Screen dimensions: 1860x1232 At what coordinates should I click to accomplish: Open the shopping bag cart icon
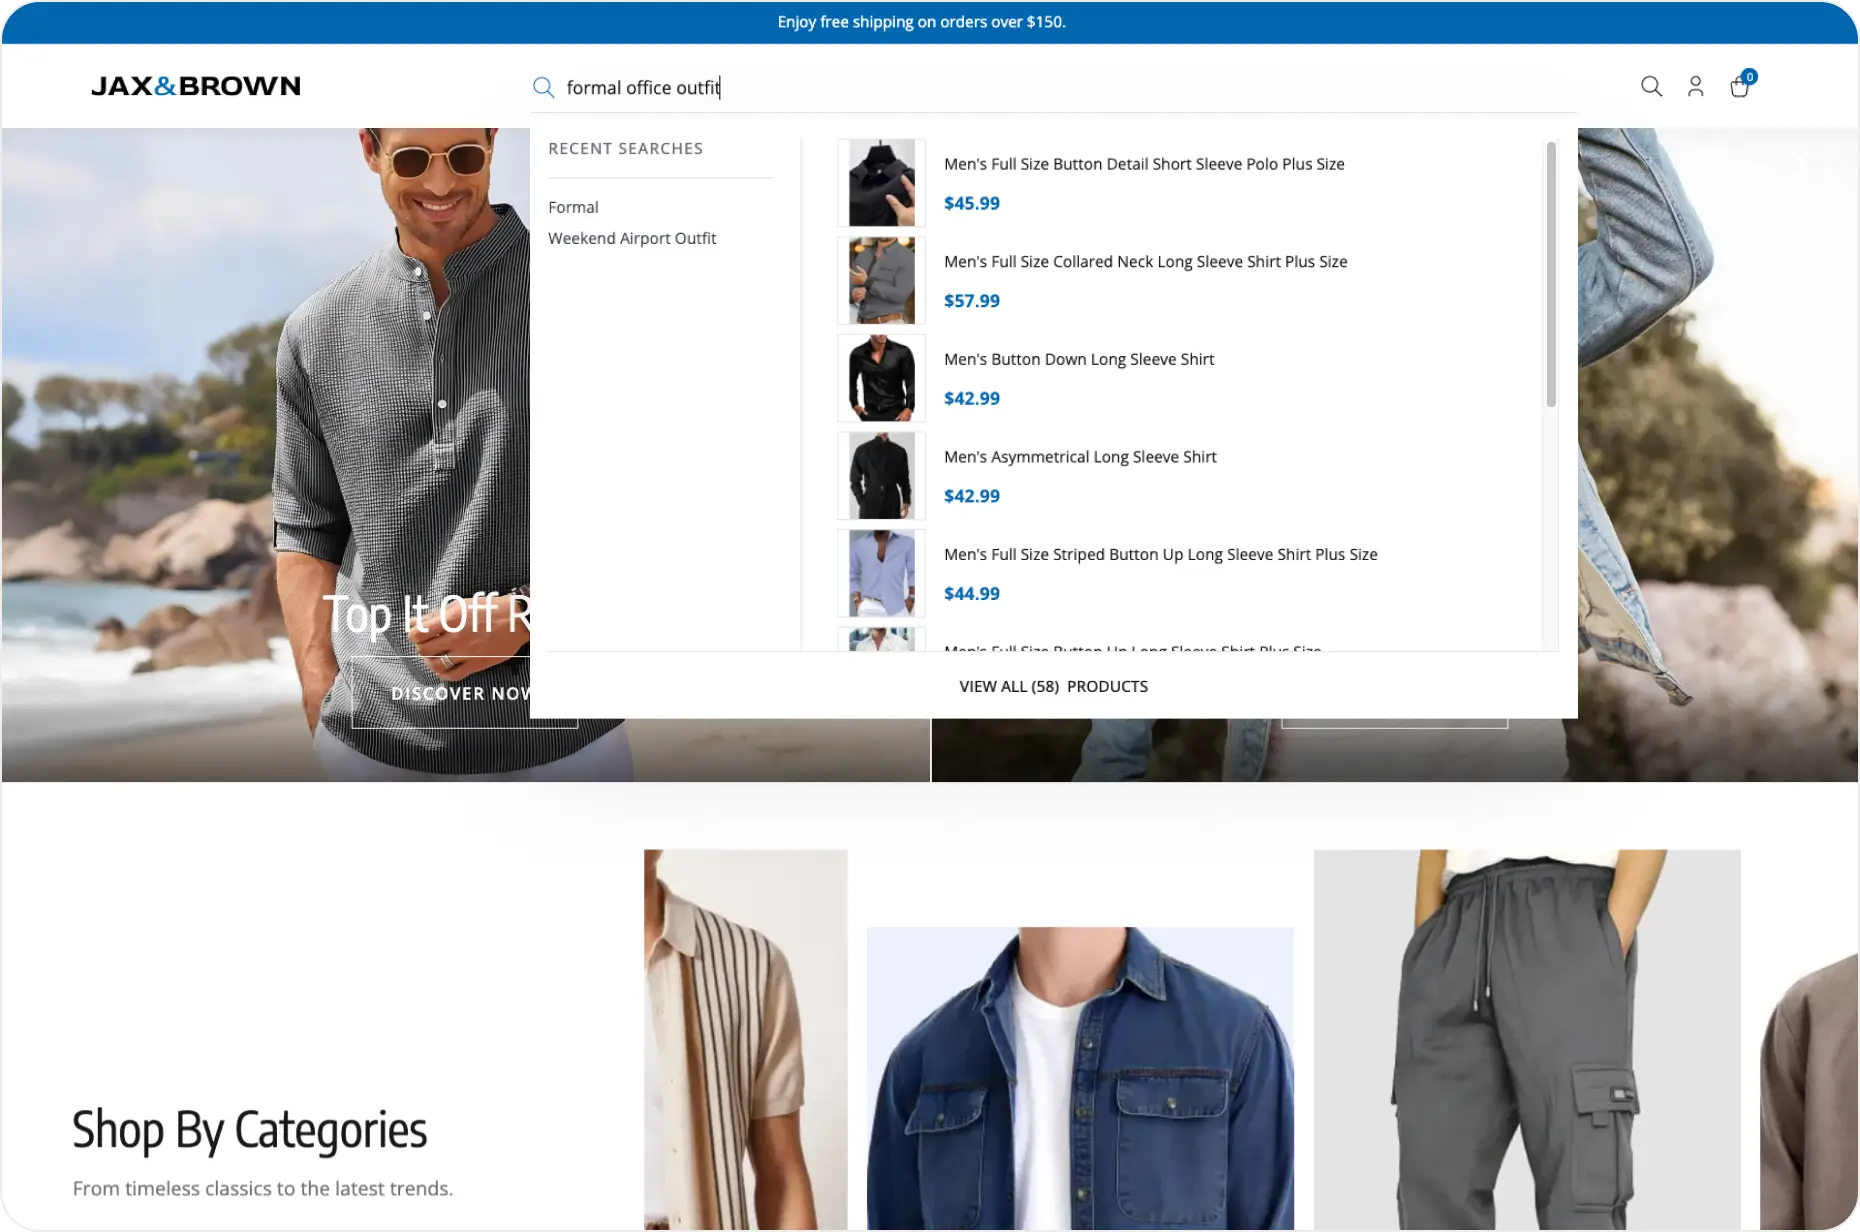point(1739,87)
